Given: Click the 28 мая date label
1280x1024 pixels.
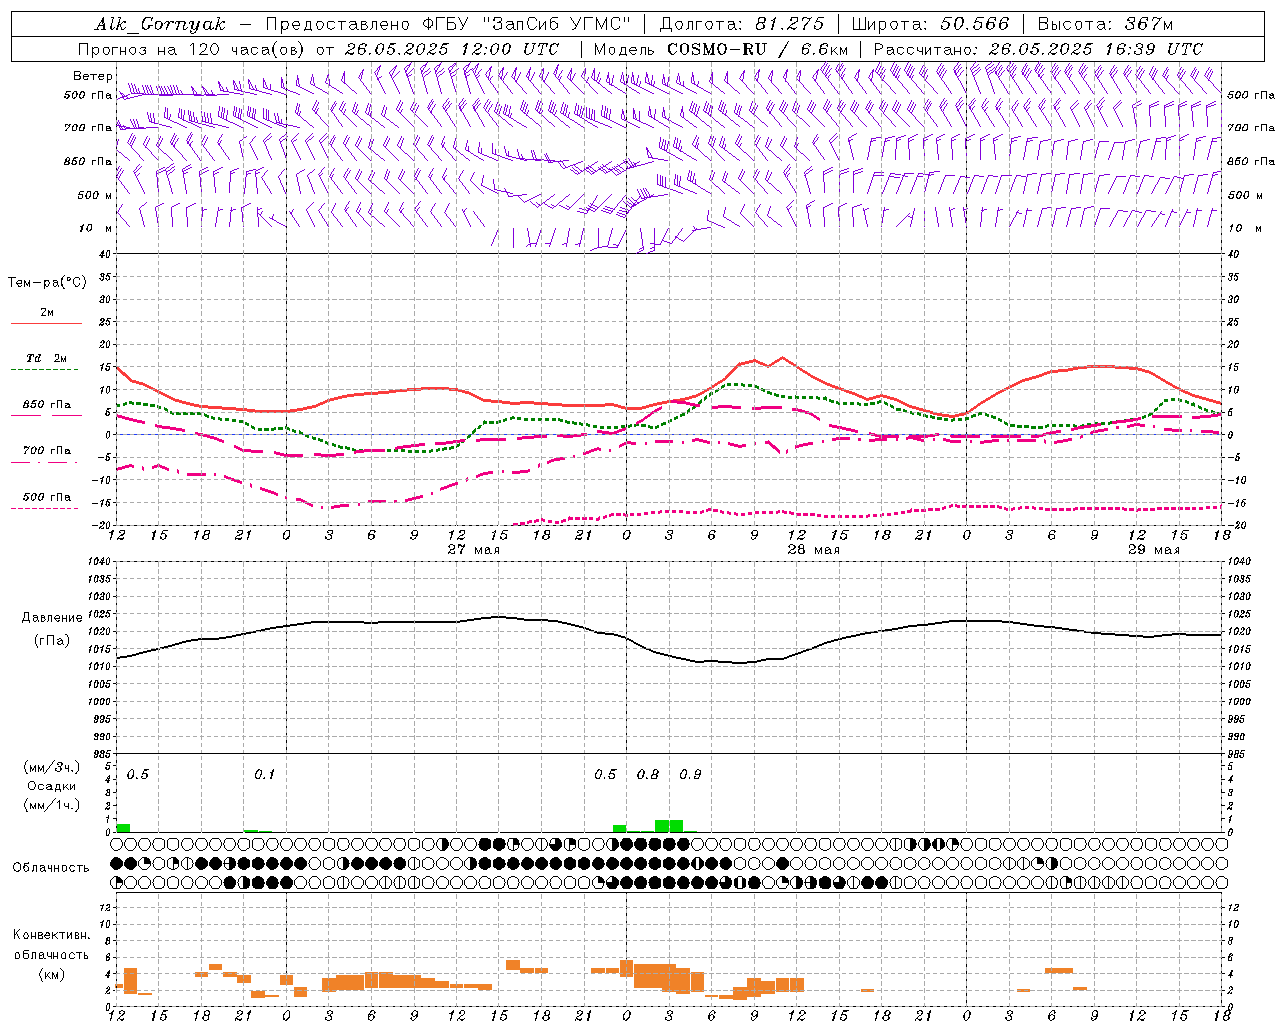Looking at the screenshot, I should (x=813, y=550).
